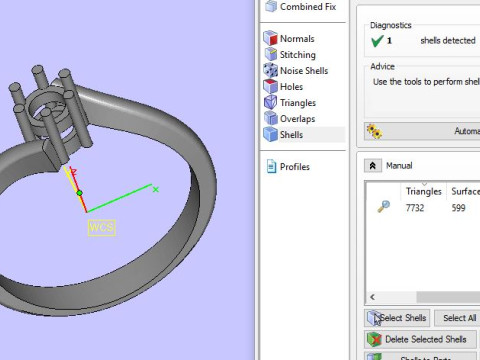Viewport: 480px width, 360px height.
Task: Click the Select All button
Action: (457, 318)
